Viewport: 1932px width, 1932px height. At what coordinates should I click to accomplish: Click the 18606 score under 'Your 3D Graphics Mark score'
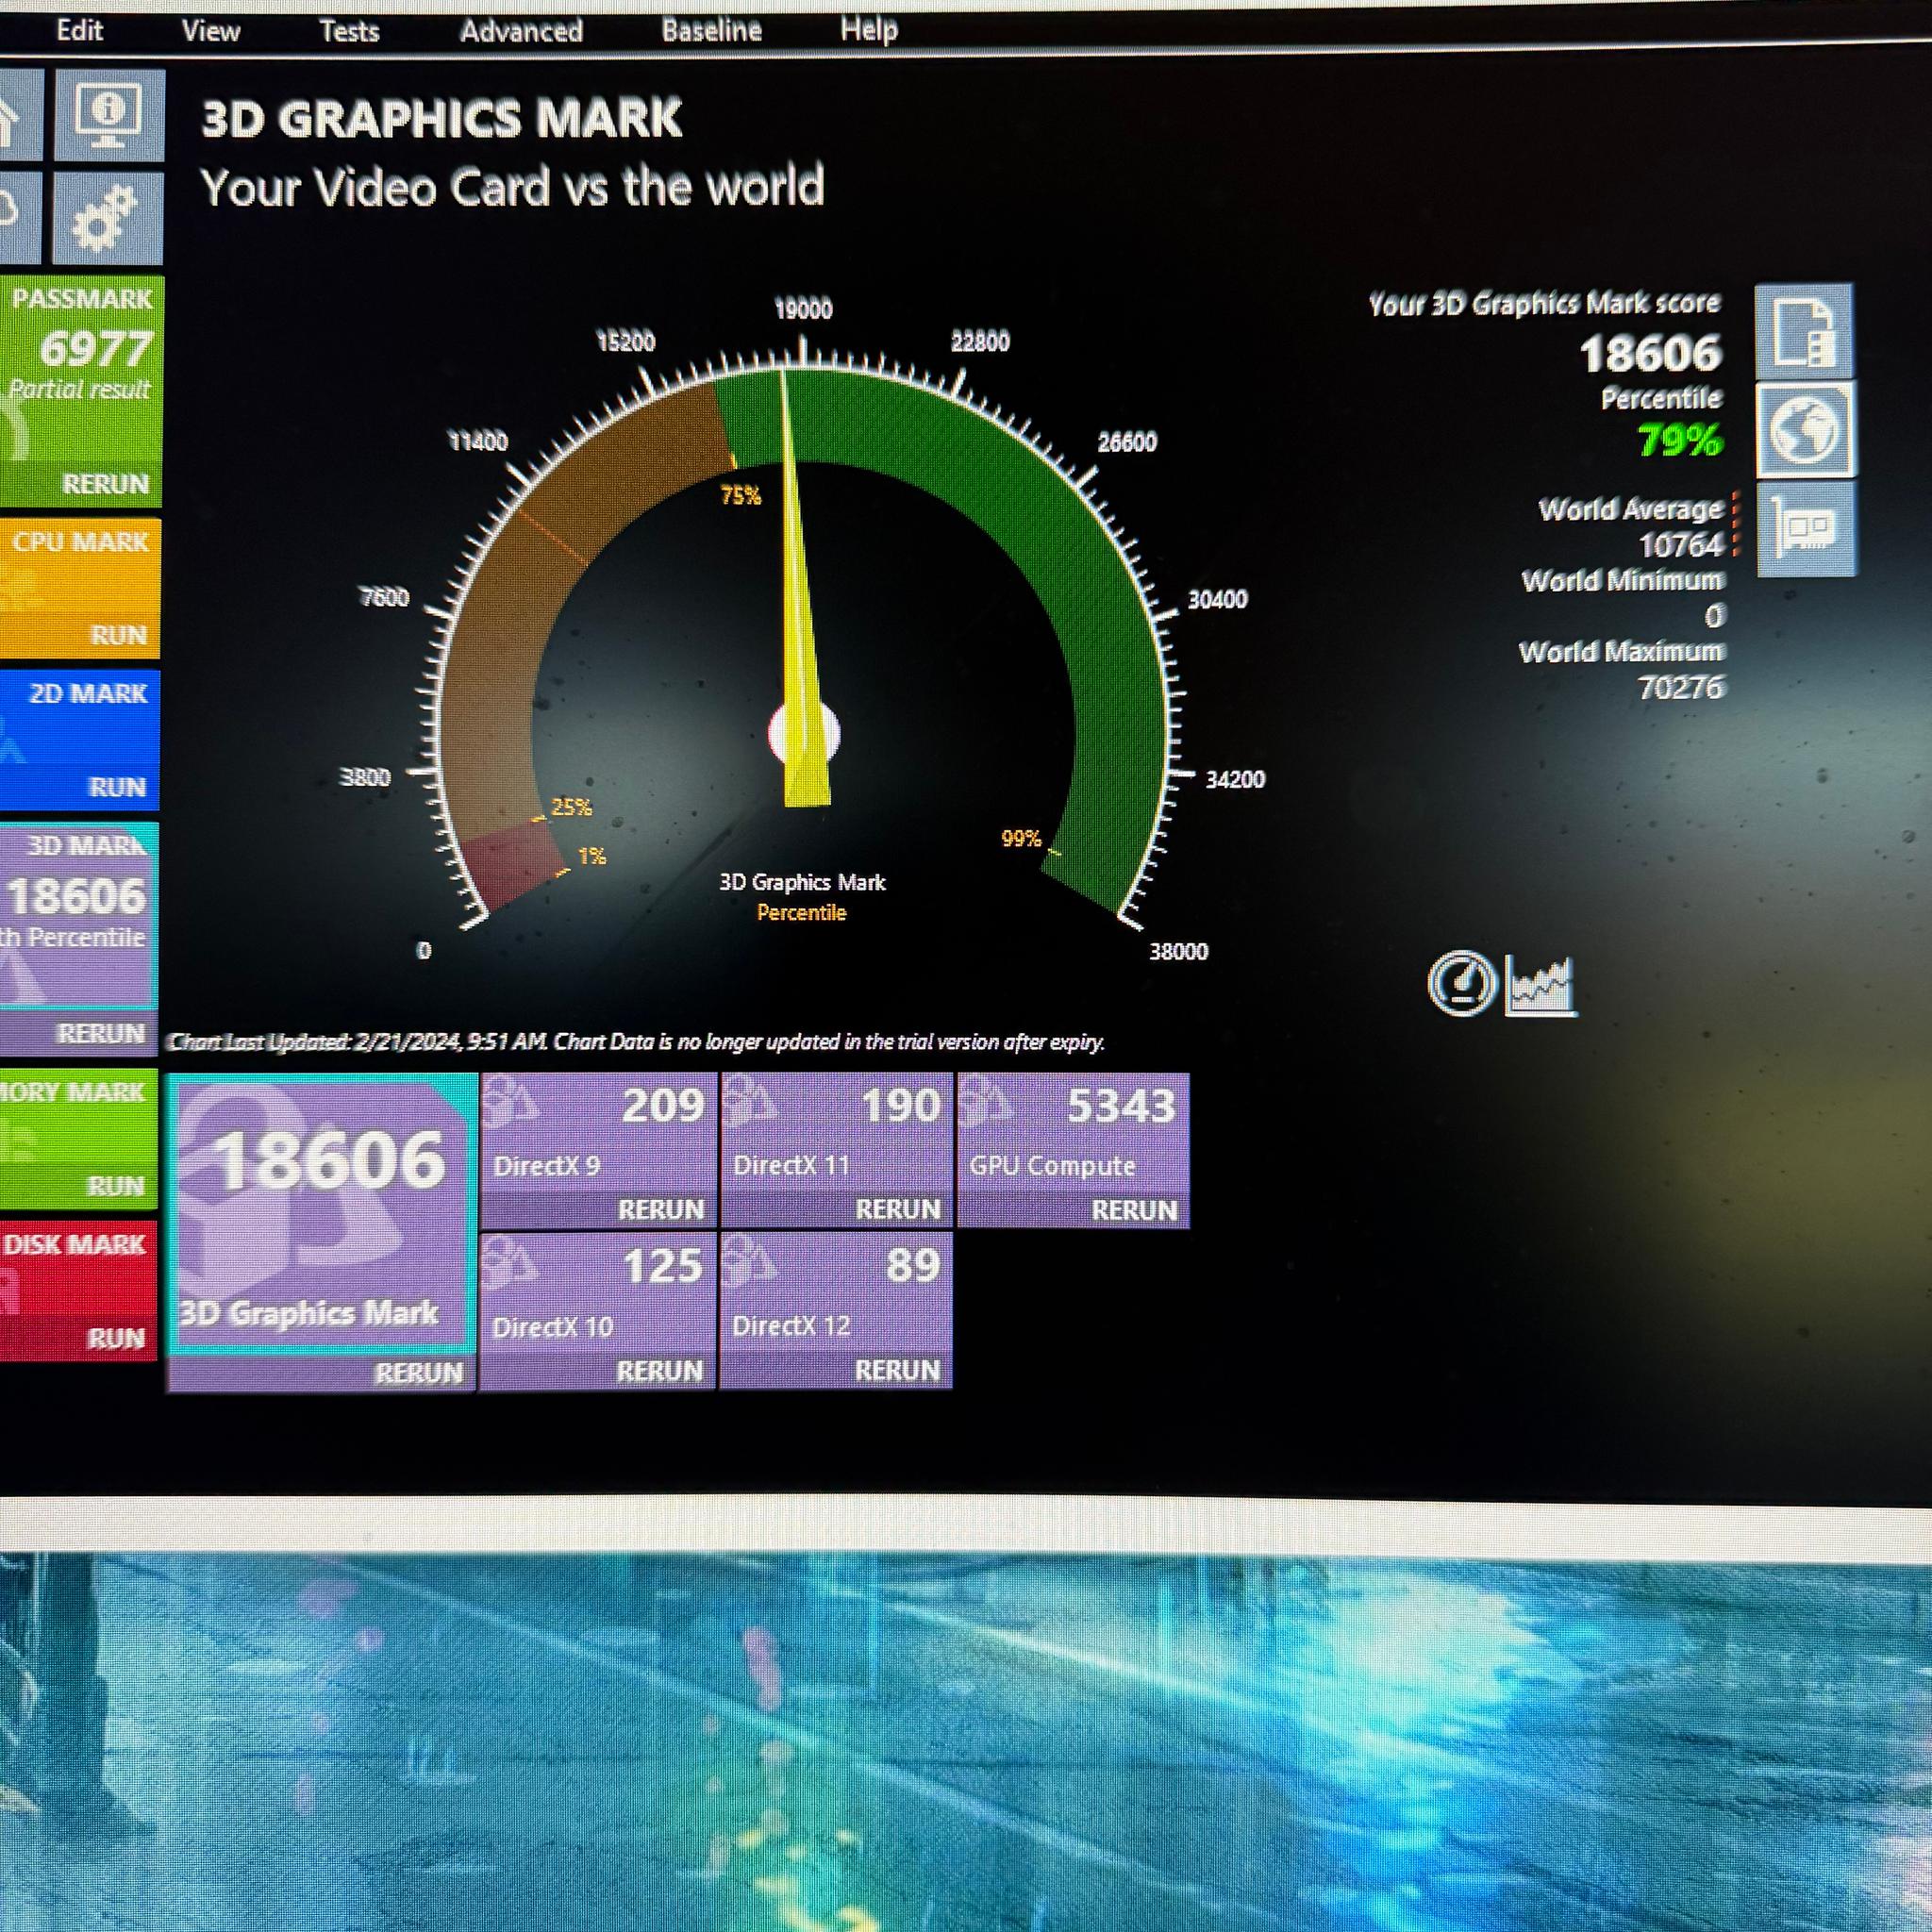point(1651,354)
